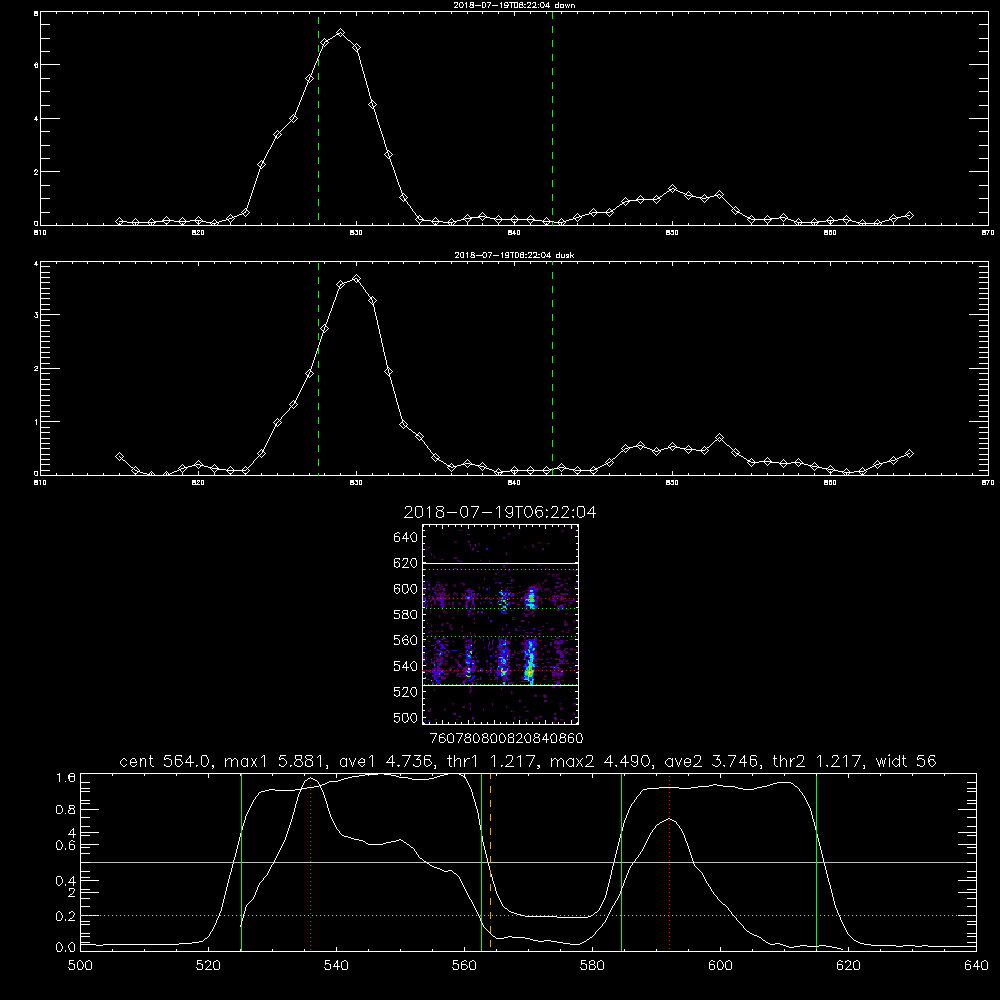Click 'thr2 1.217' in the bottom plot title
This screenshot has height=1000, width=1000.
click(x=818, y=761)
